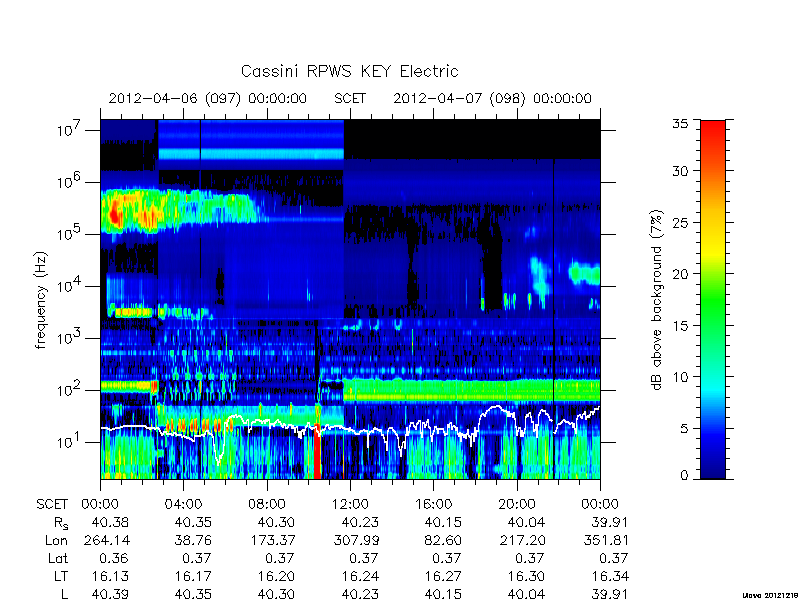Click the LT value '16.20'
The width and height of the screenshot is (800, 600).
tap(276, 577)
